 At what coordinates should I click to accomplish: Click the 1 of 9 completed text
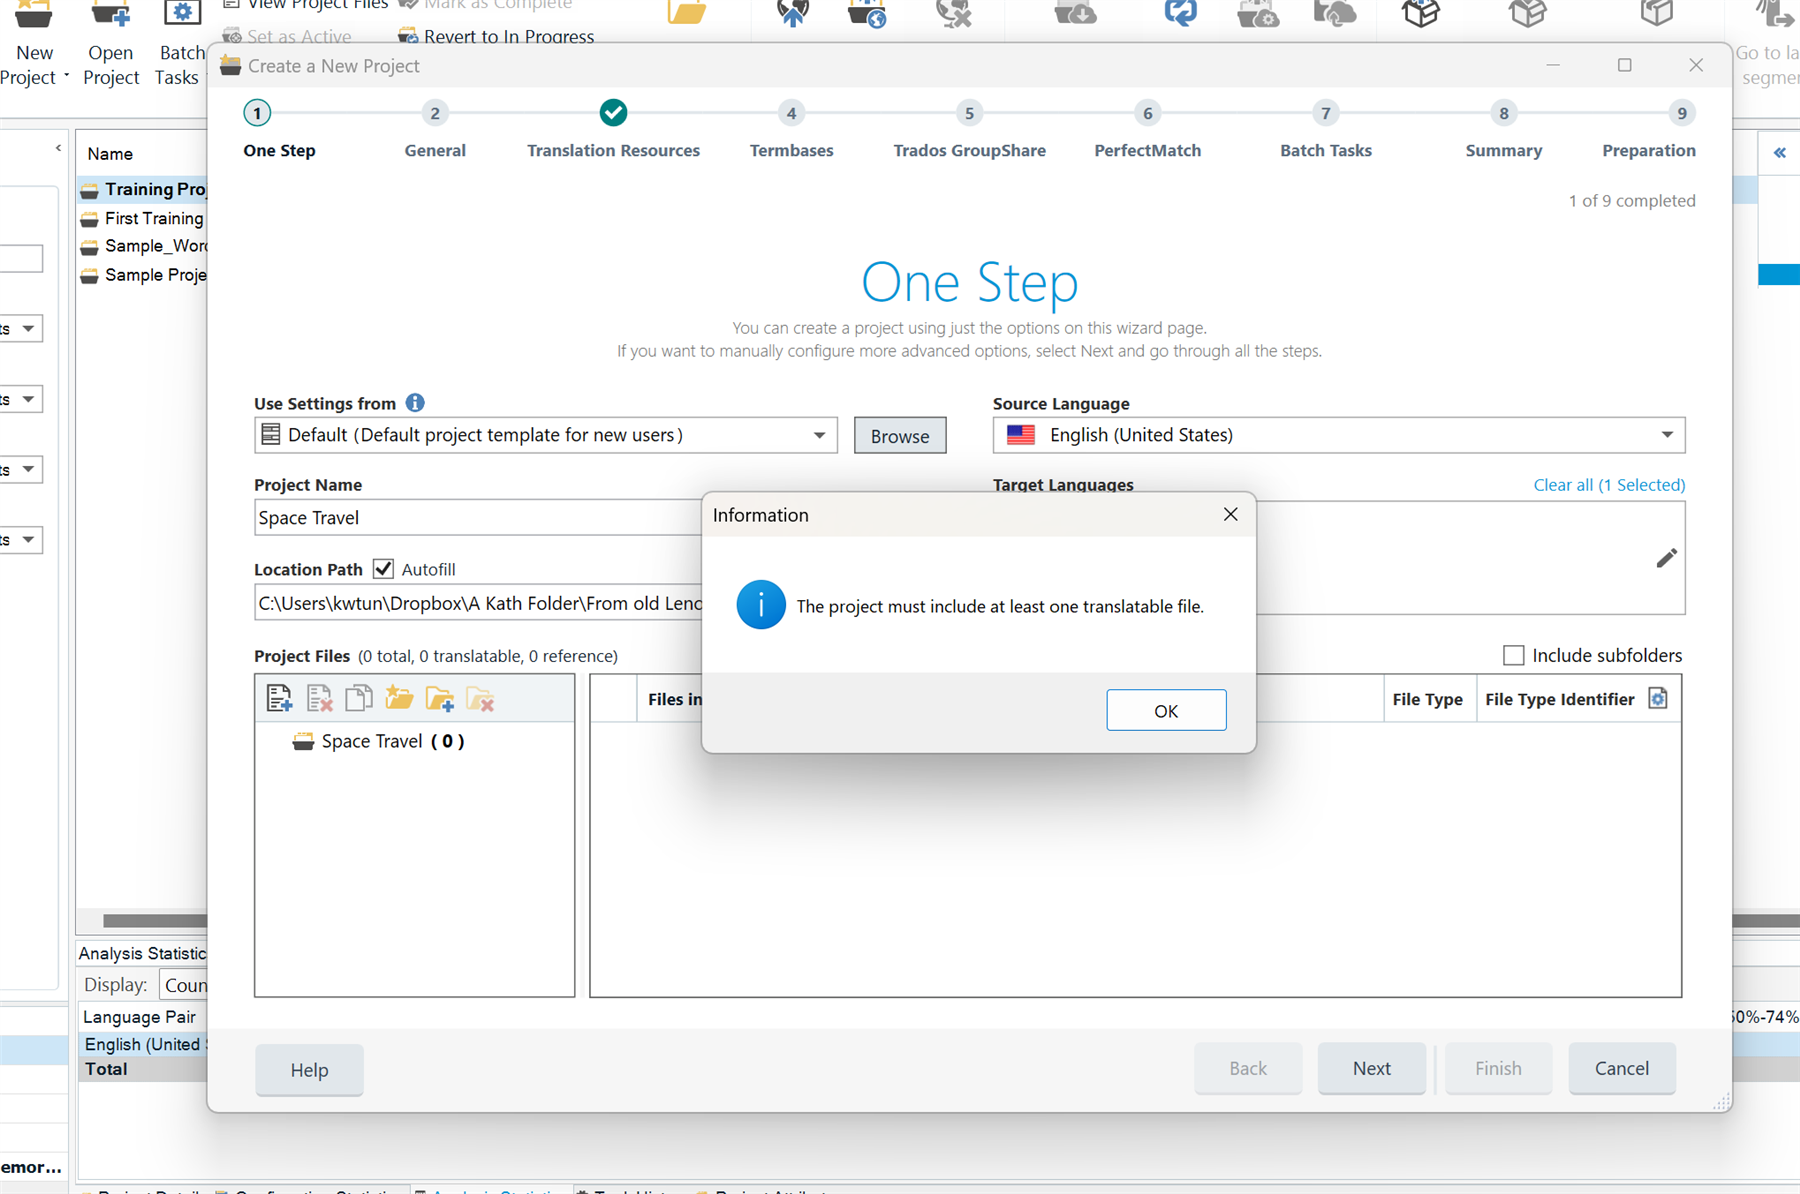click(1632, 200)
